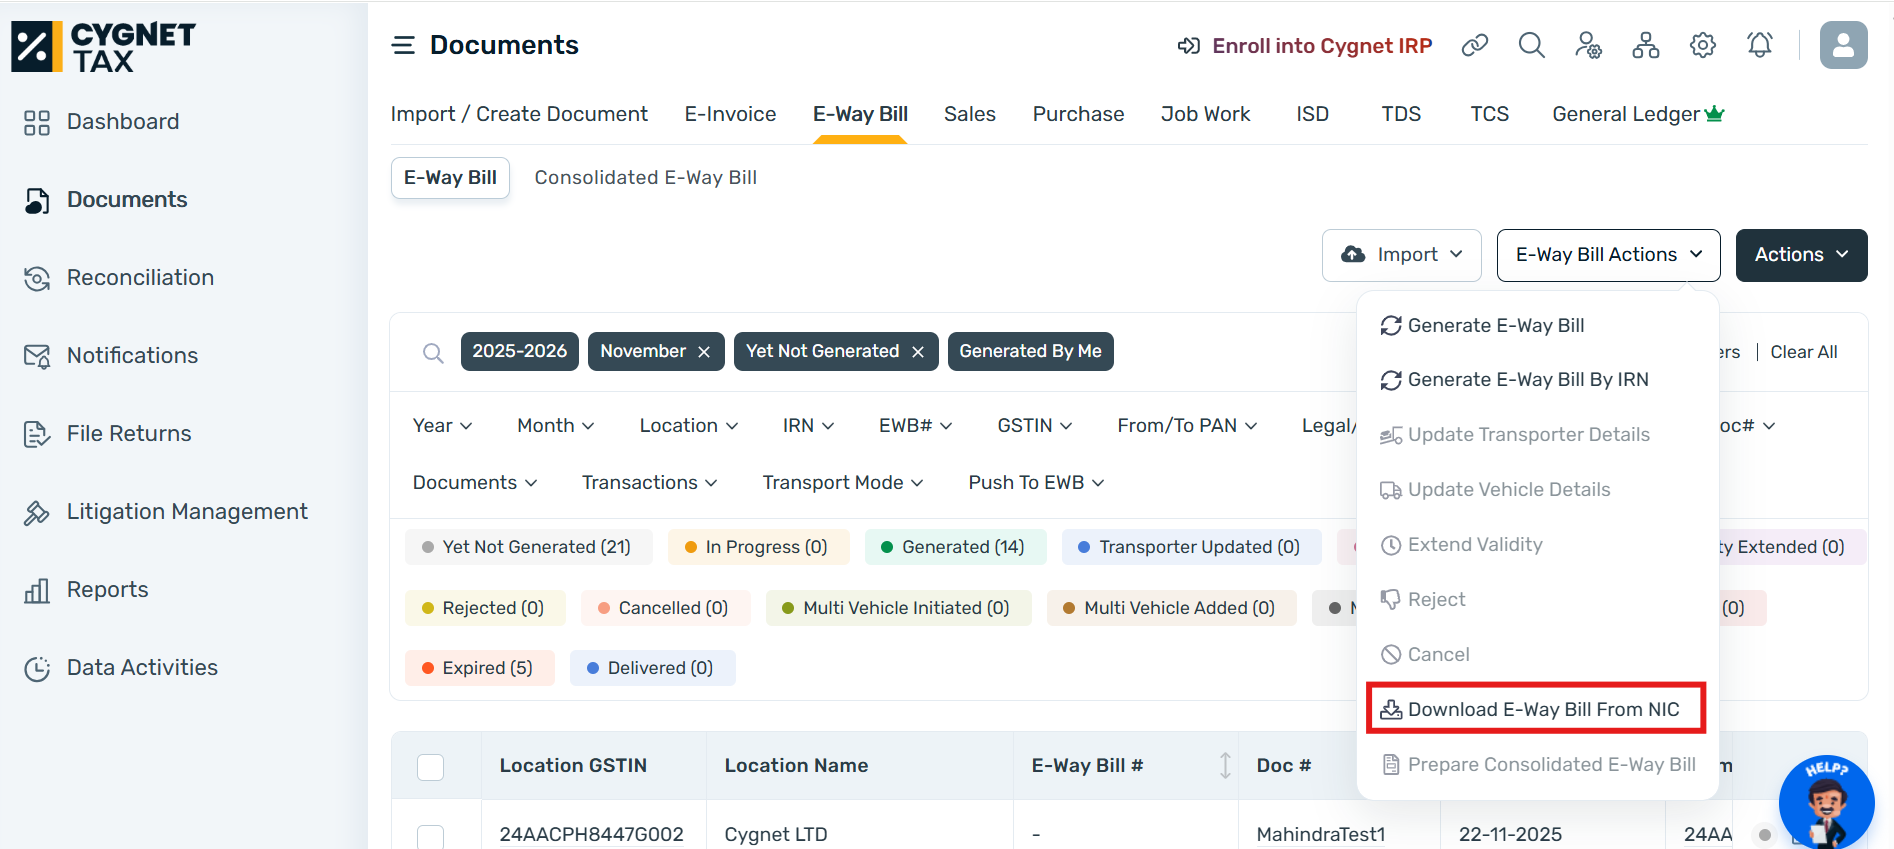Expand the Import dropdown
This screenshot has width=1894, height=849.
tap(1401, 255)
